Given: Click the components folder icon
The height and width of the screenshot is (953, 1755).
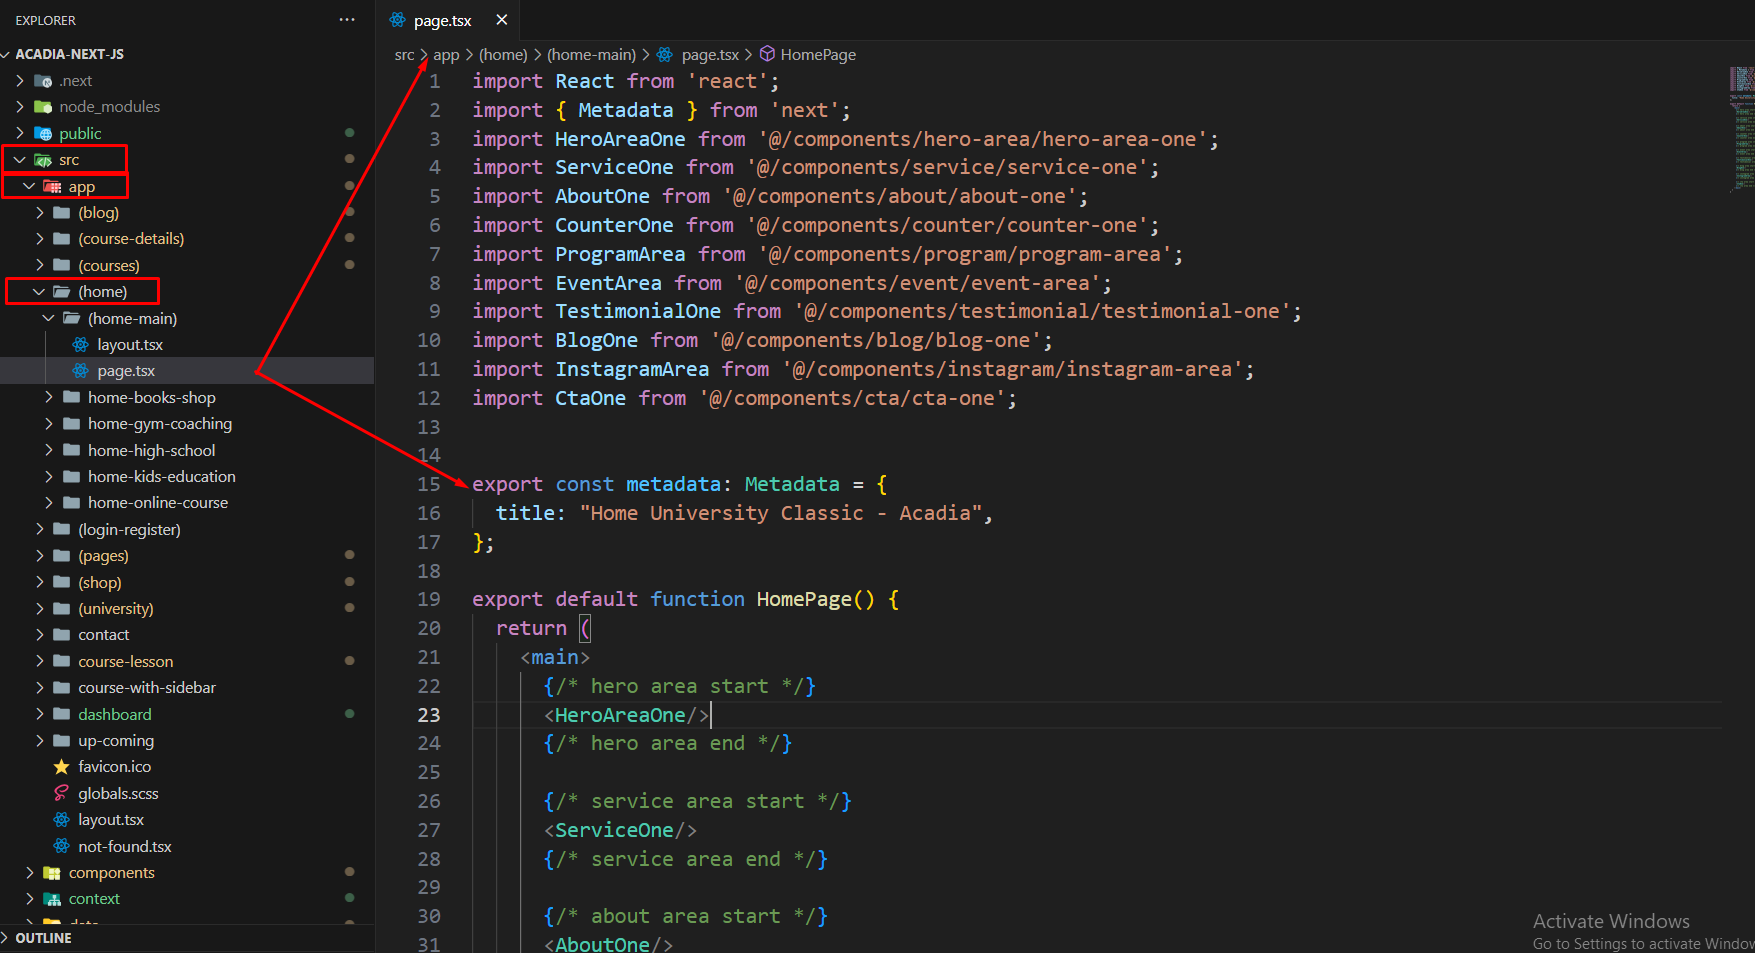Looking at the screenshot, I should coord(53,873).
